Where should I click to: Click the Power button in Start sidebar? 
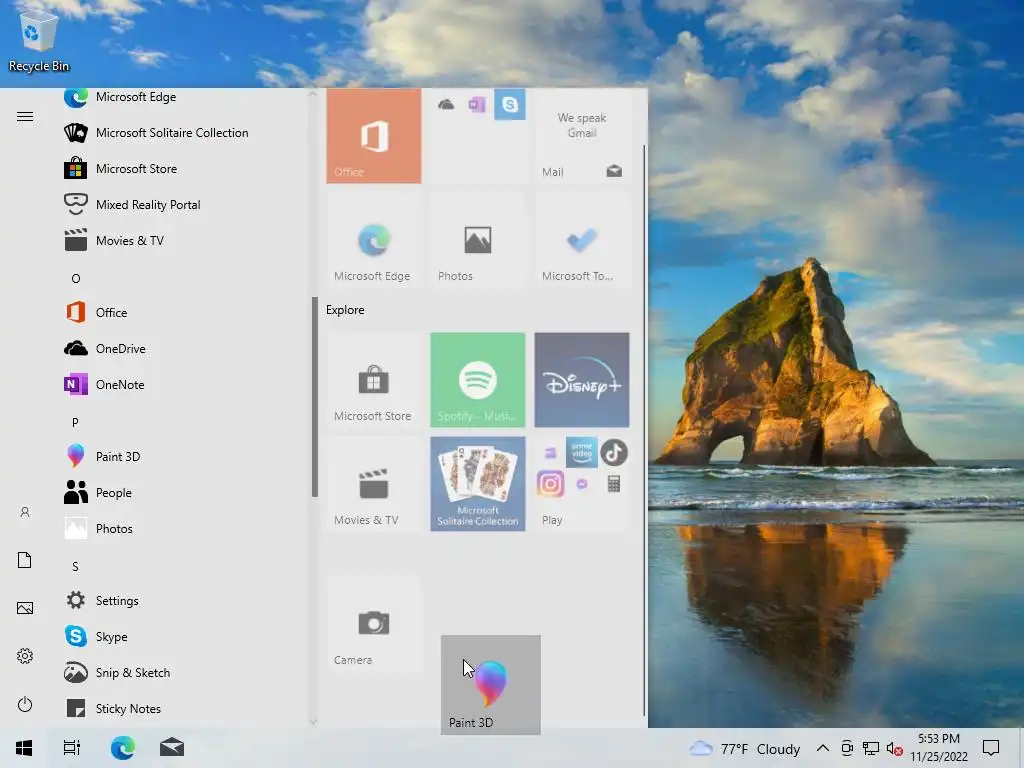click(x=25, y=704)
